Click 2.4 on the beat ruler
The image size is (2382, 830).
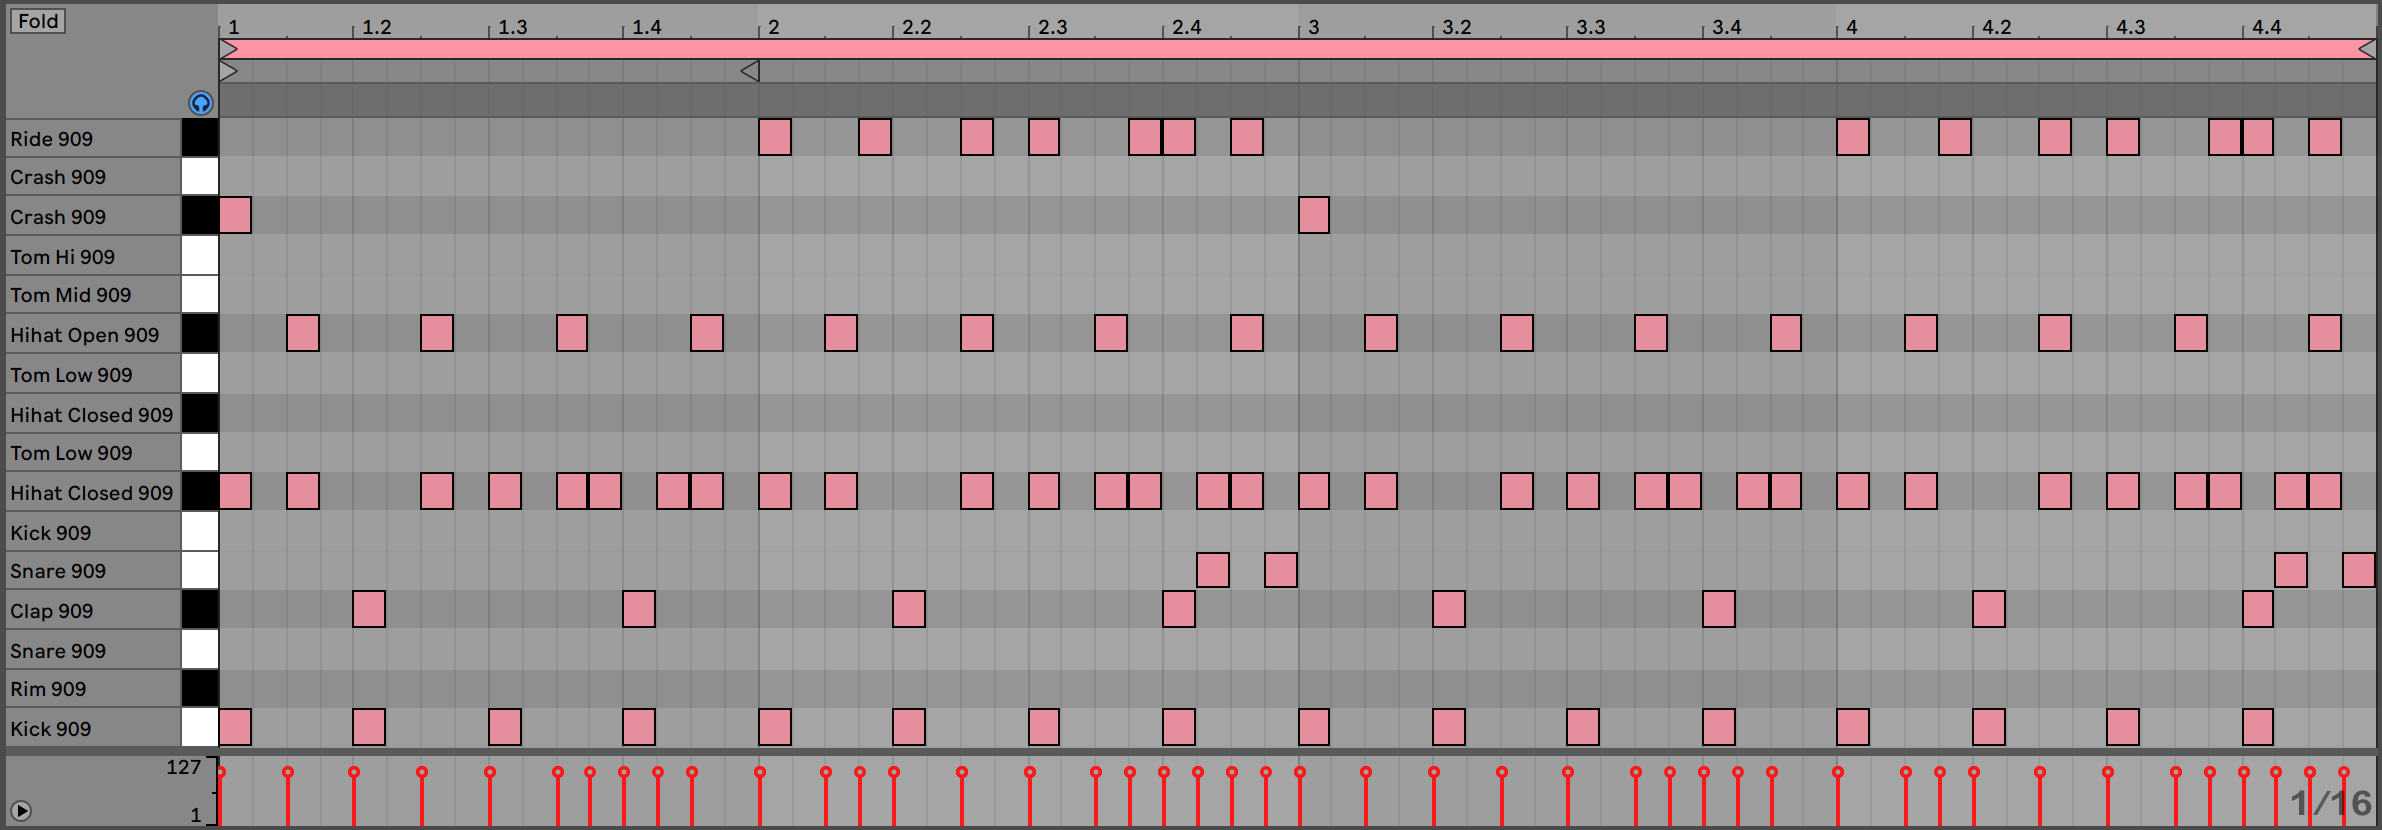(x=1186, y=27)
